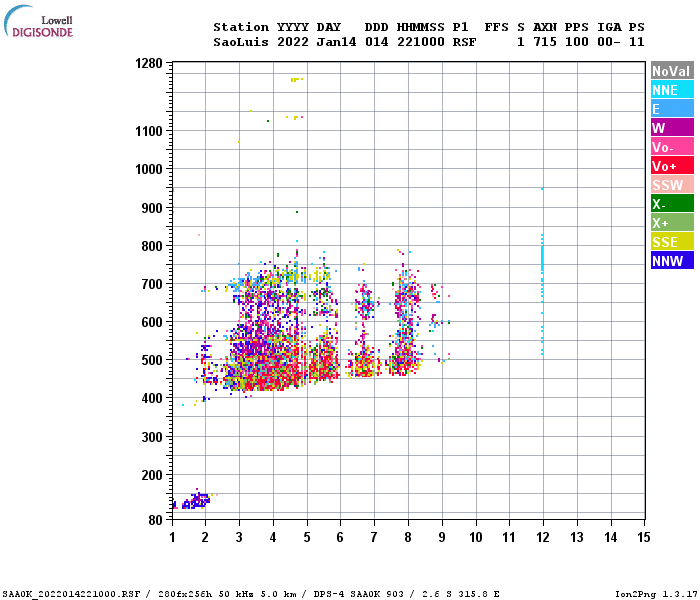Click the IGA value 00-
This screenshot has height=600, width=700.
coord(609,42)
